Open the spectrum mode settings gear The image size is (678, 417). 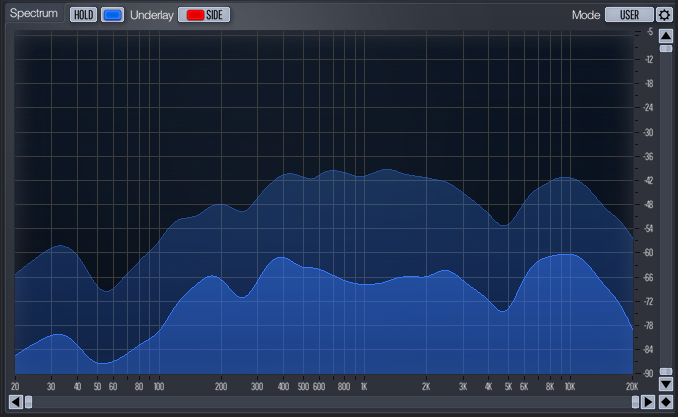click(x=664, y=15)
